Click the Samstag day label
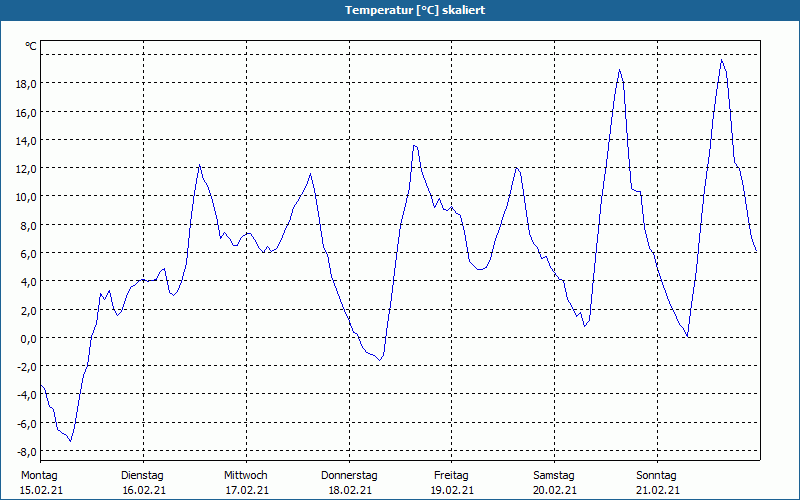 click(x=554, y=476)
